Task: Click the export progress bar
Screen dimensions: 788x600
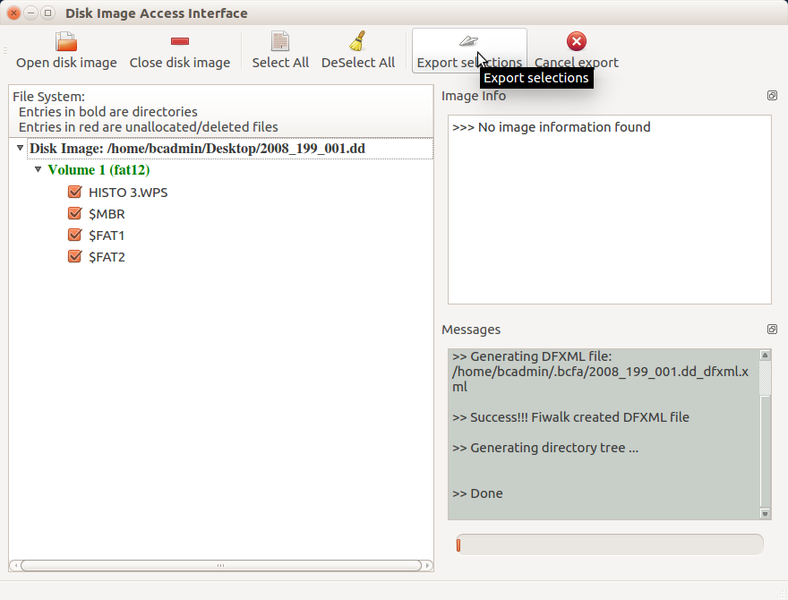Action: tap(608, 544)
